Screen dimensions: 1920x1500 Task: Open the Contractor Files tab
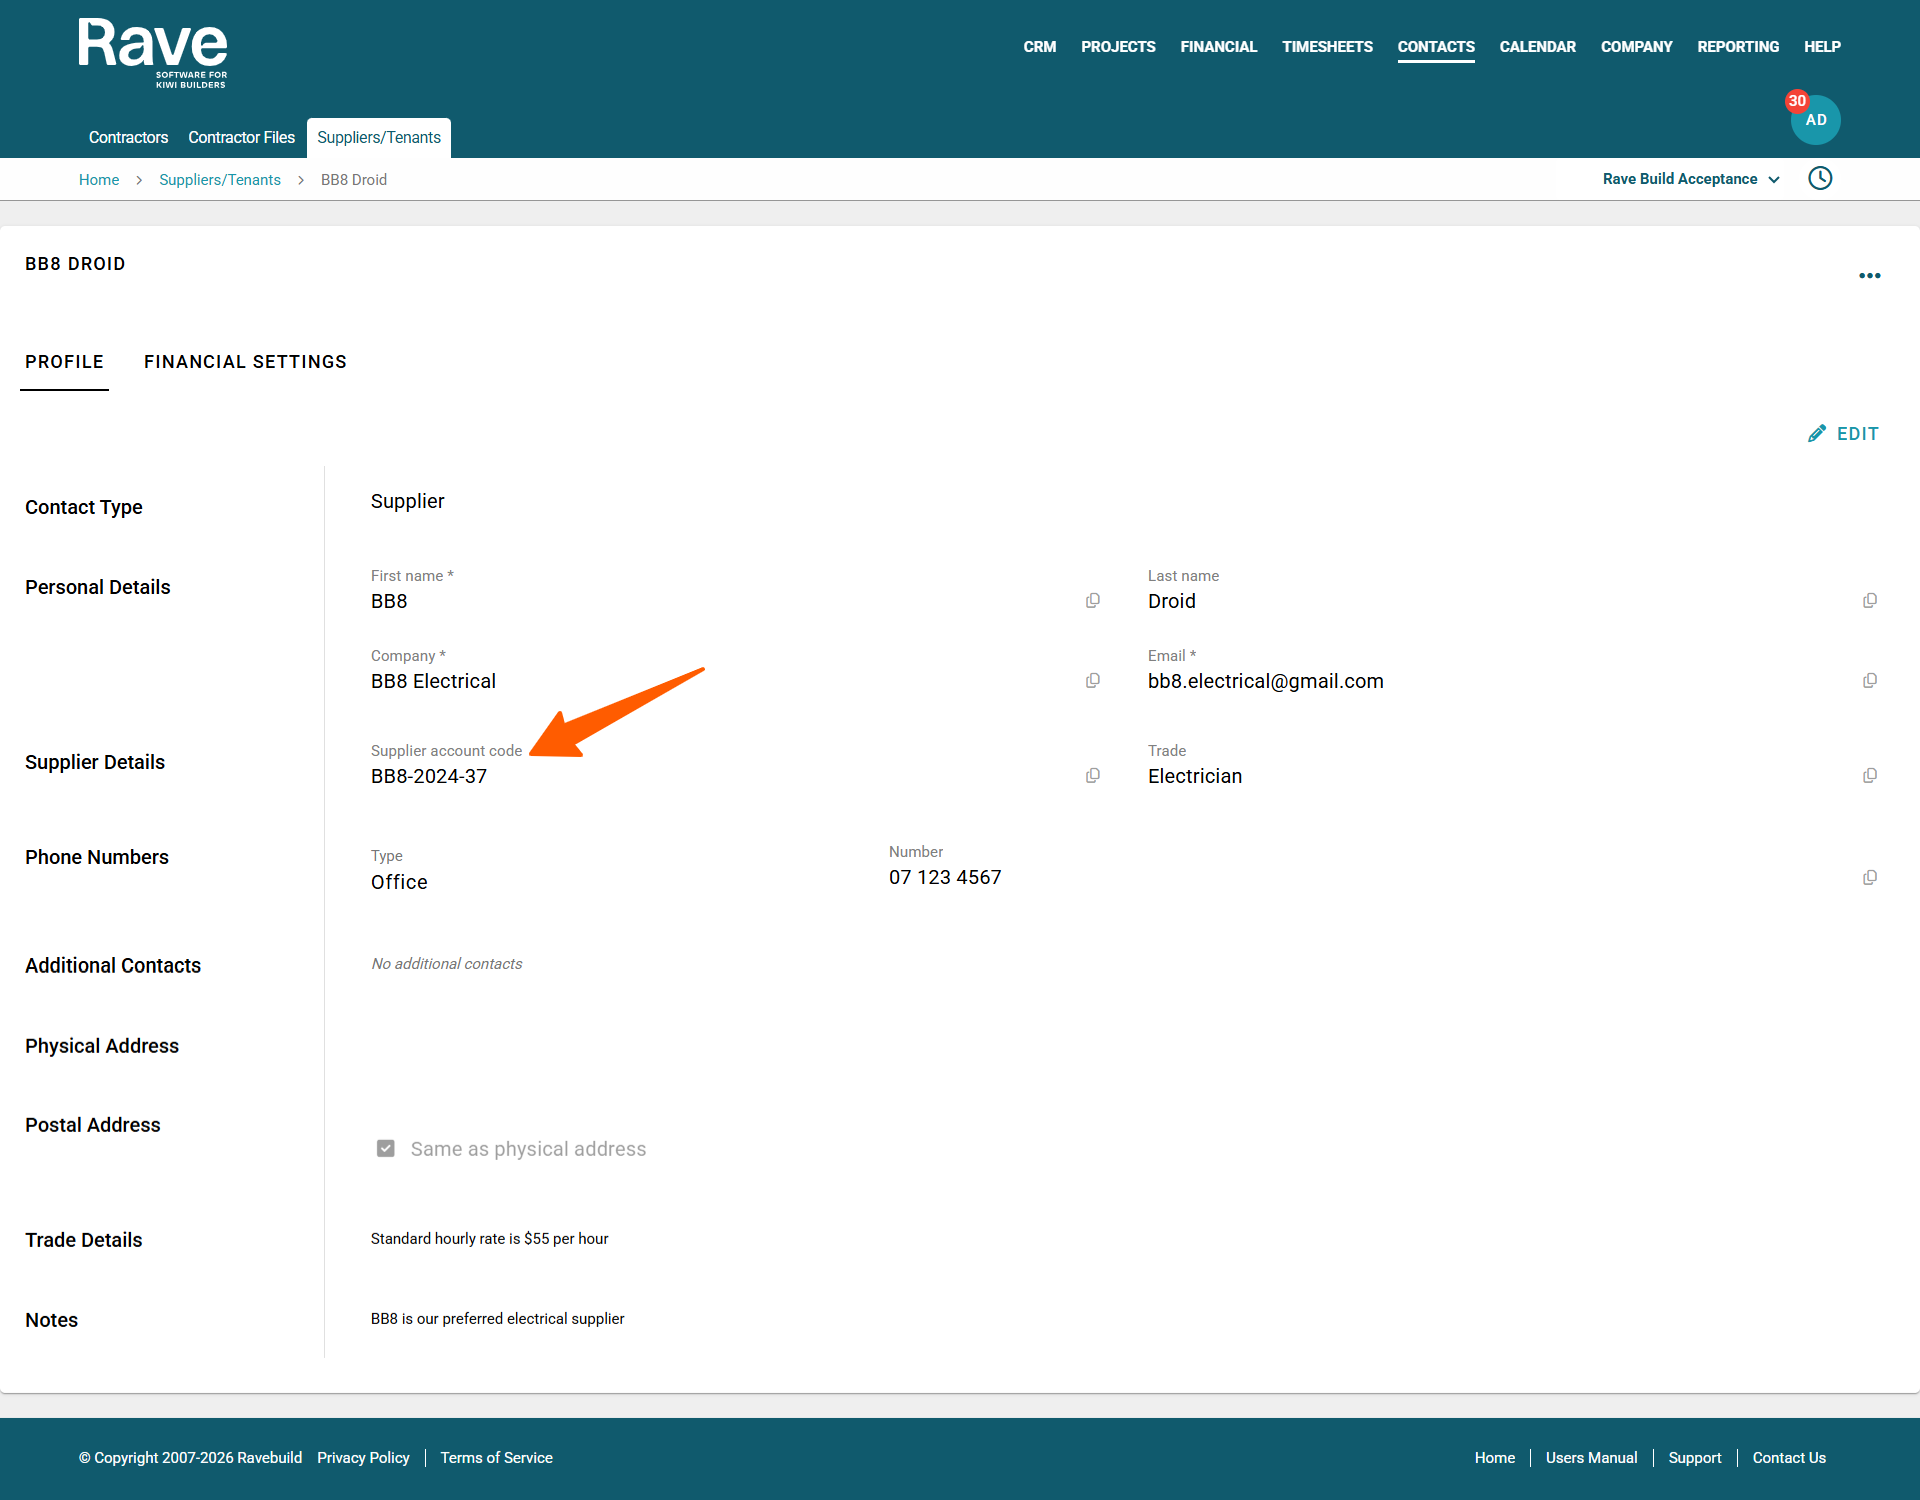[x=241, y=138]
